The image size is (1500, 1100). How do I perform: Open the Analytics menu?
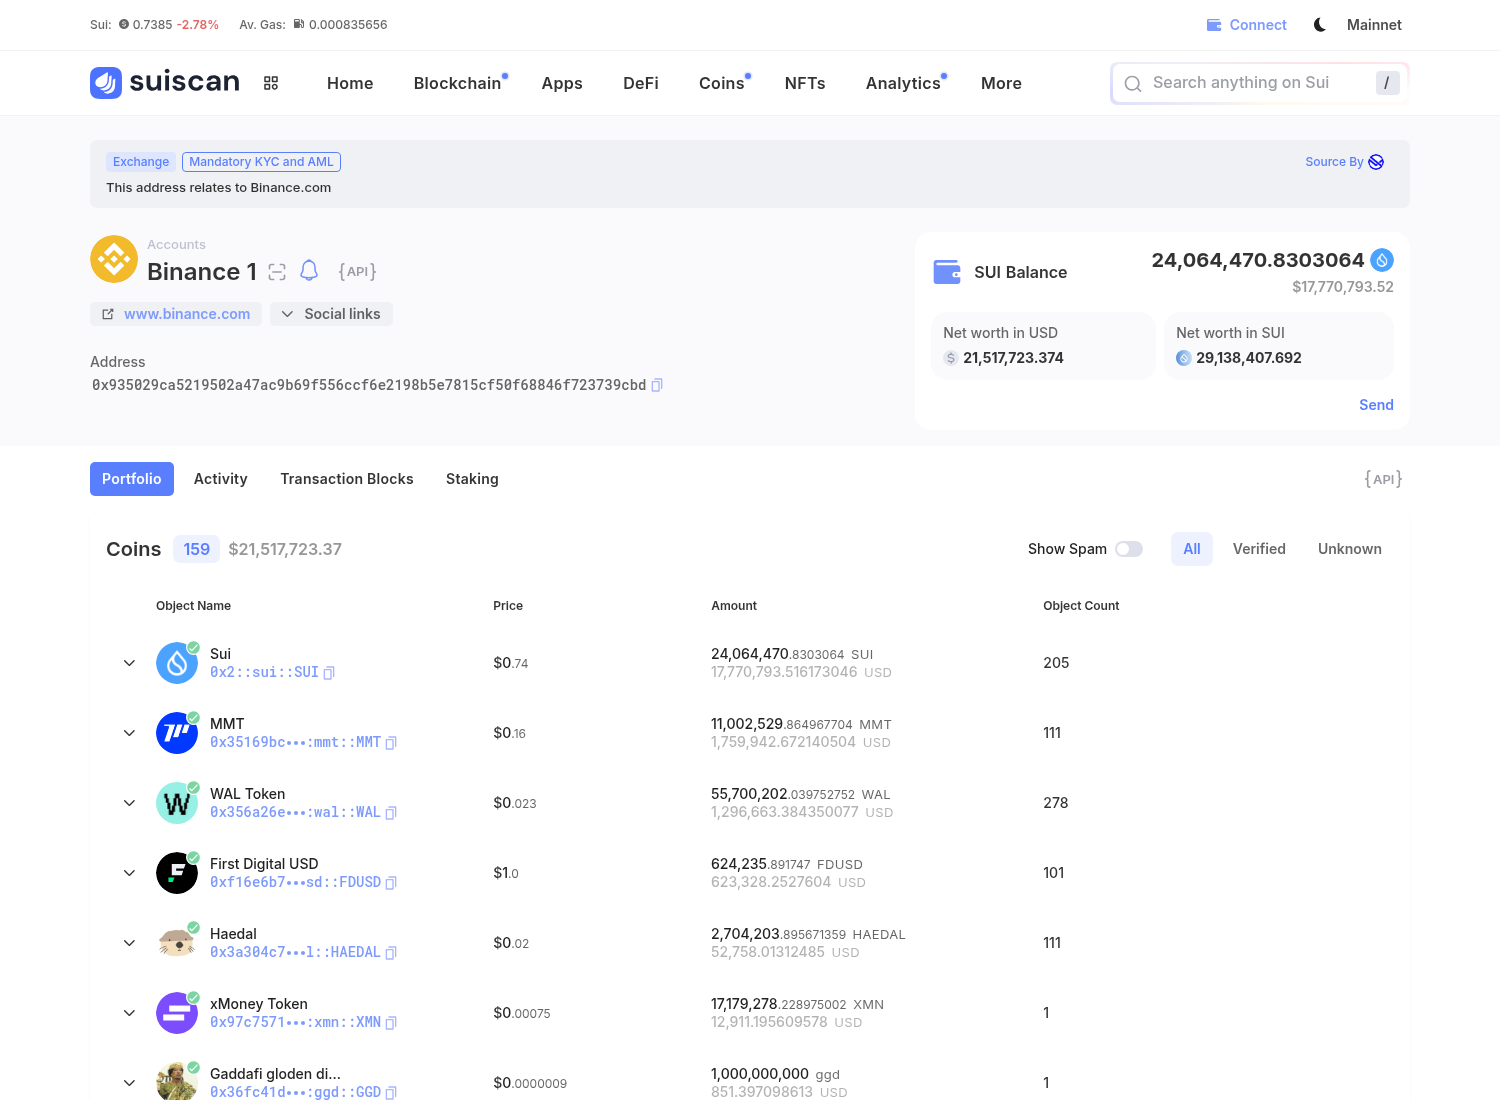tap(903, 83)
